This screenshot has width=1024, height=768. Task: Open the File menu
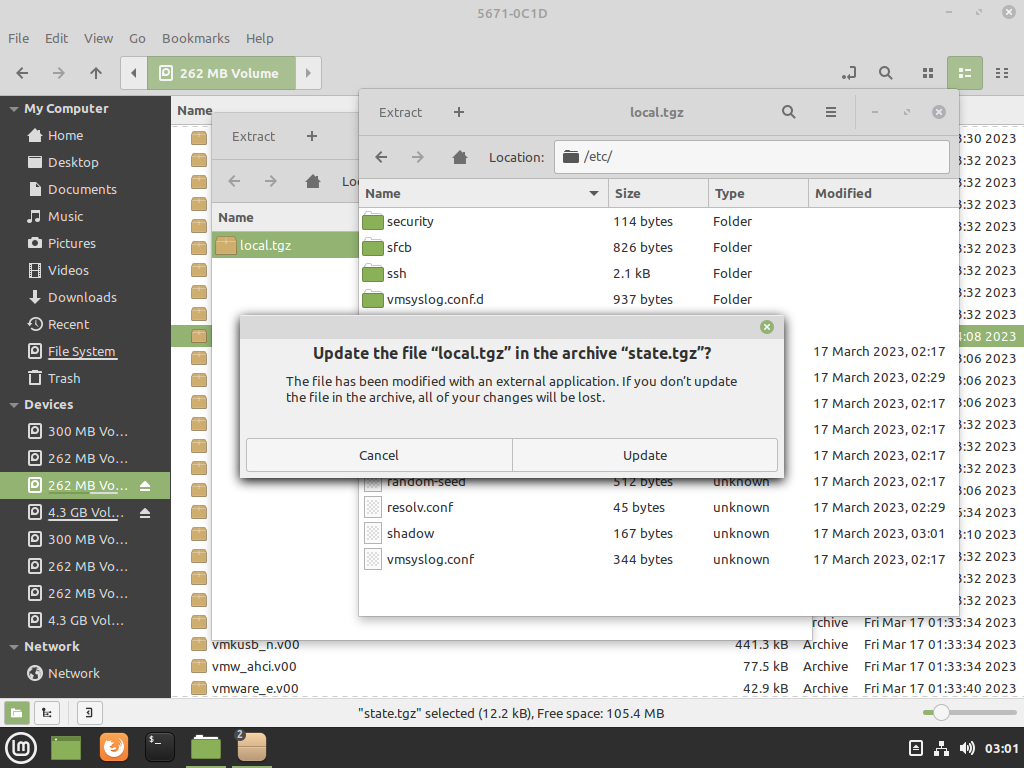(18, 39)
